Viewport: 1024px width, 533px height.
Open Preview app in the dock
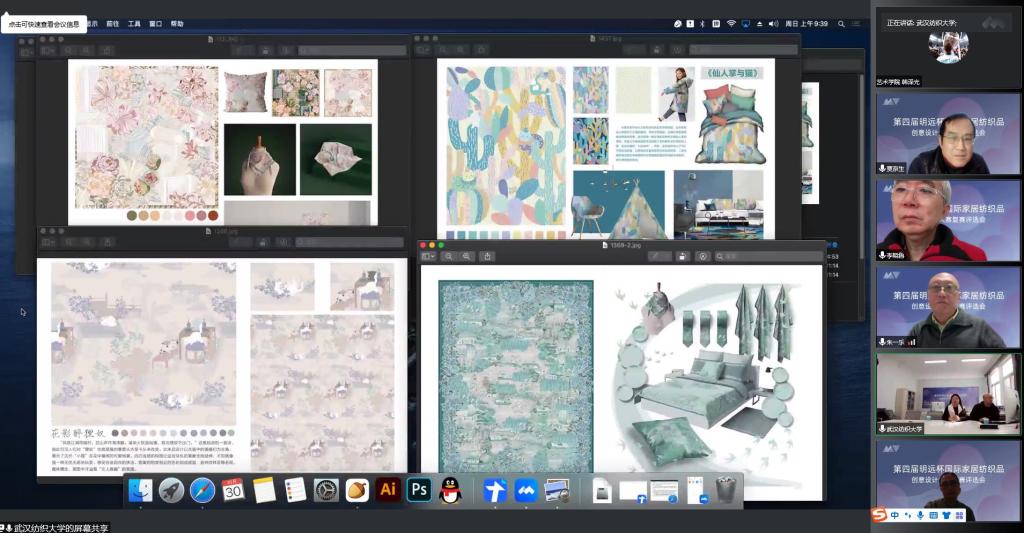pyautogui.click(x=557, y=490)
